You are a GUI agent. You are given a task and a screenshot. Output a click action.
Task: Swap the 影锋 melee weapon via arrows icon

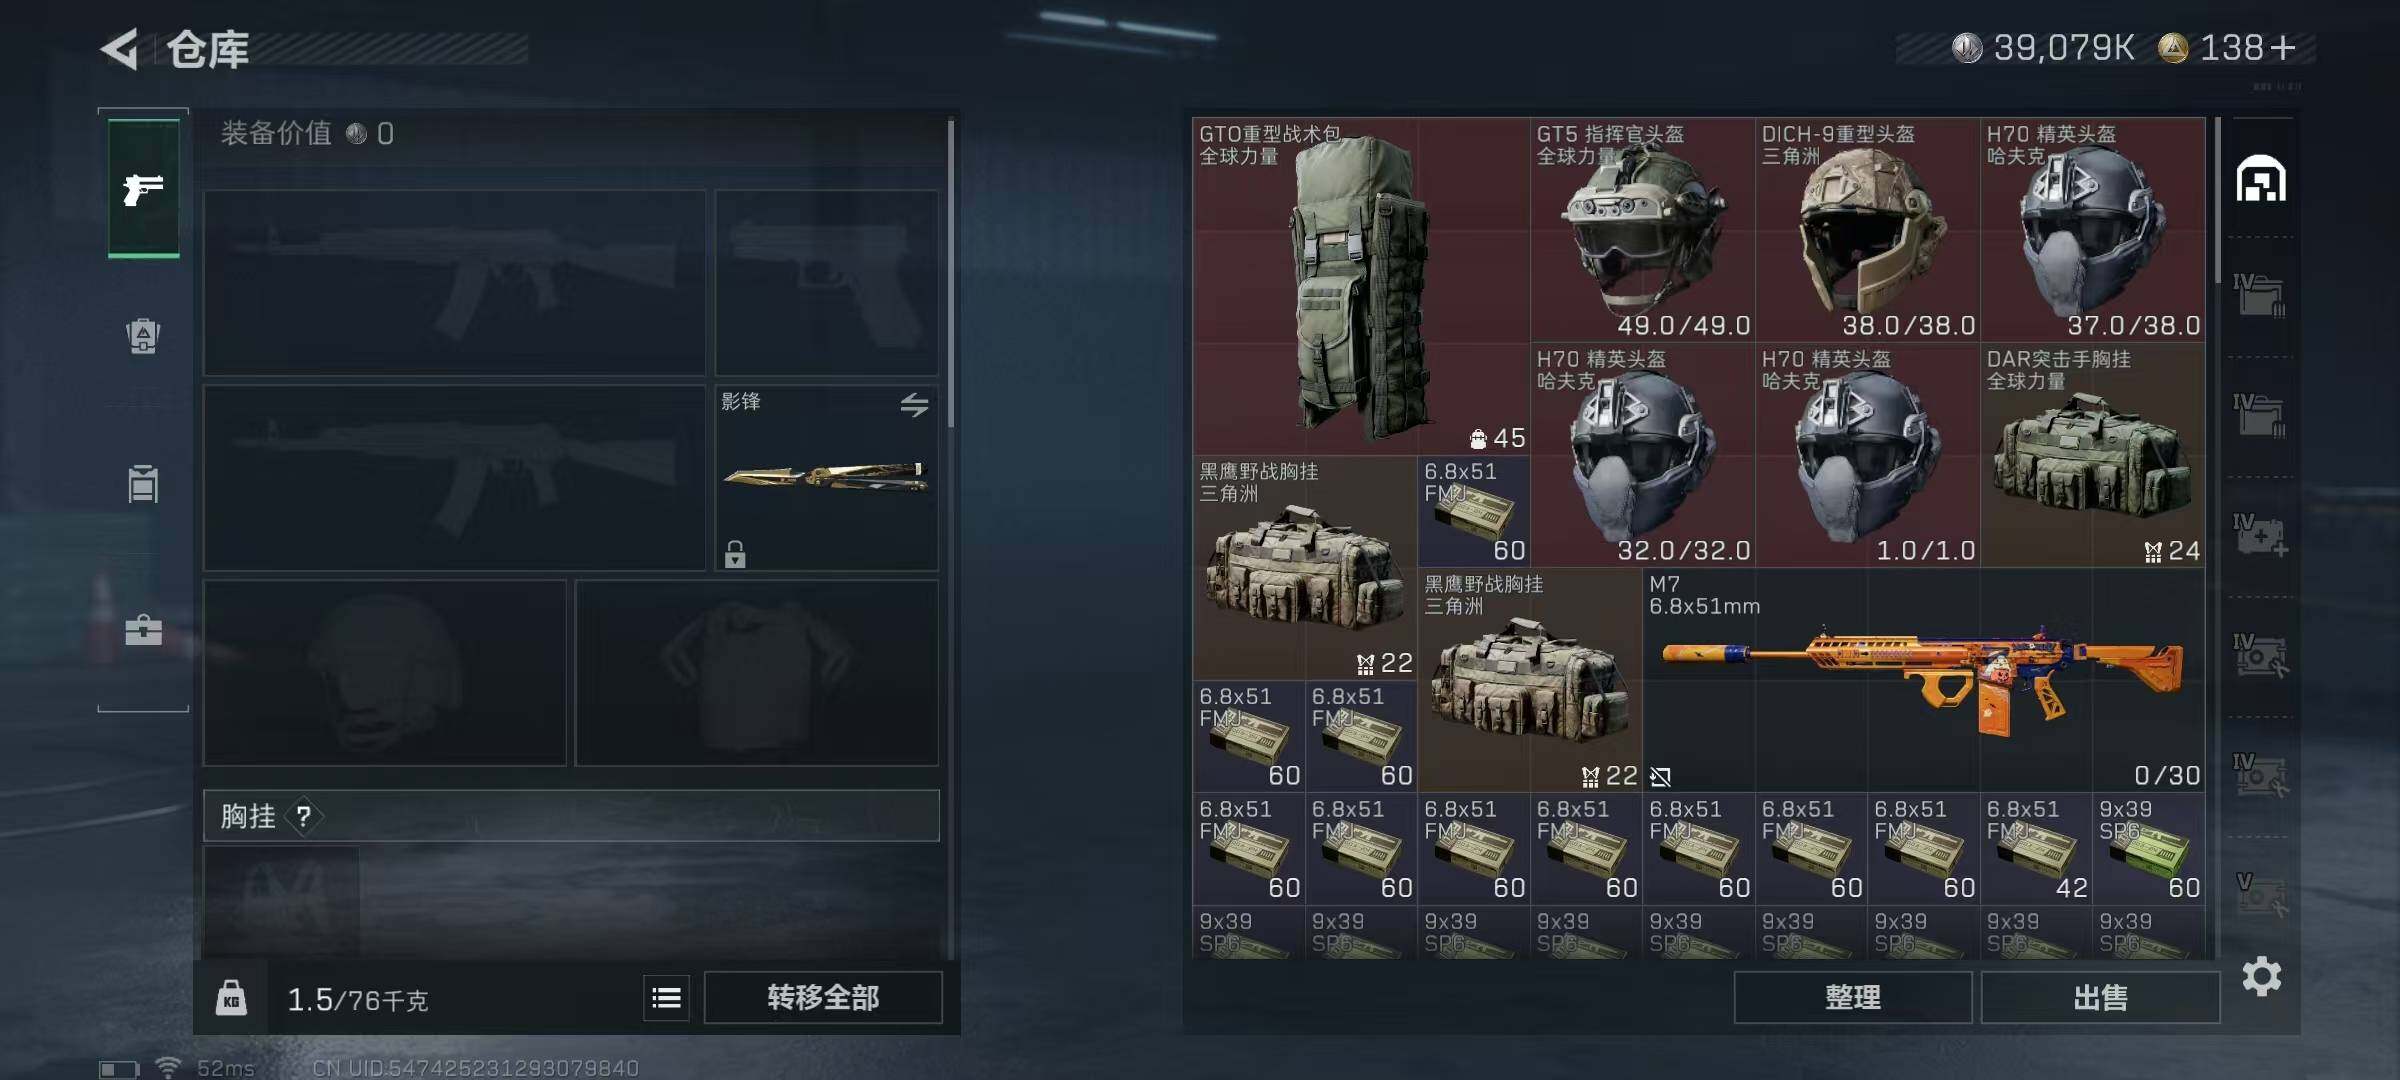pos(914,404)
